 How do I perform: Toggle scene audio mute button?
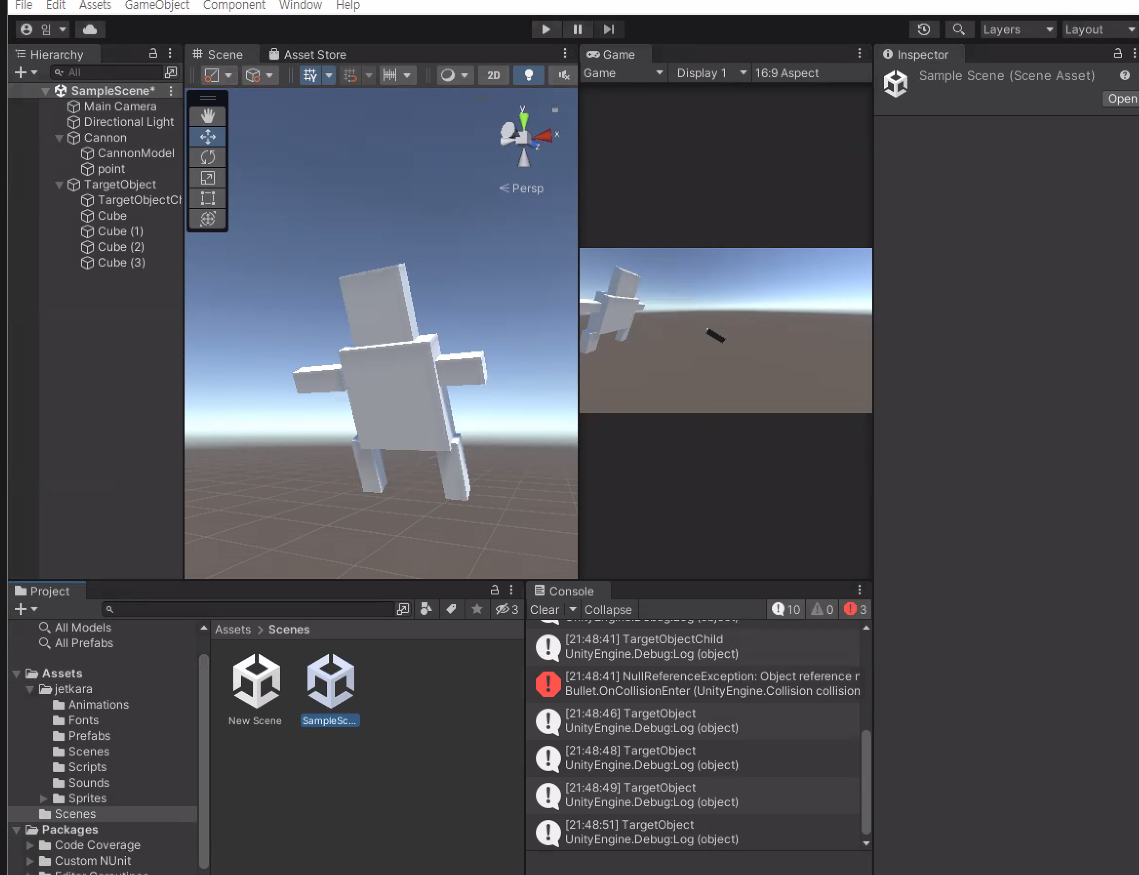tap(563, 75)
